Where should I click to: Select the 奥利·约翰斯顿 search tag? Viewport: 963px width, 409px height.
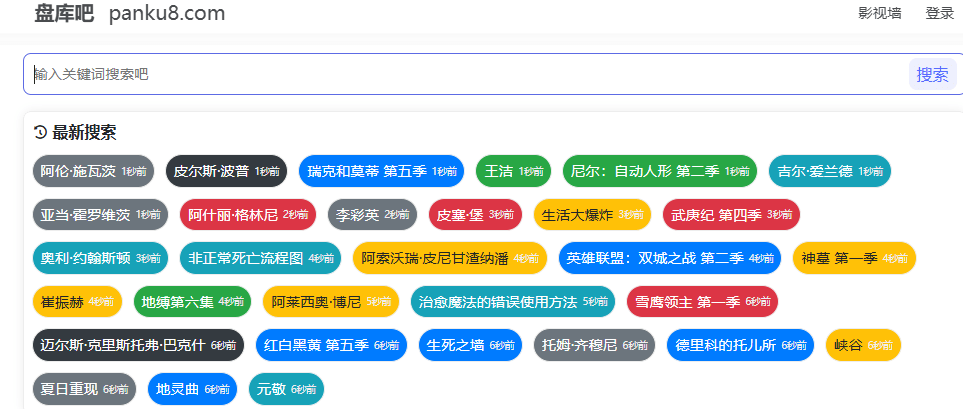click(x=100, y=258)
